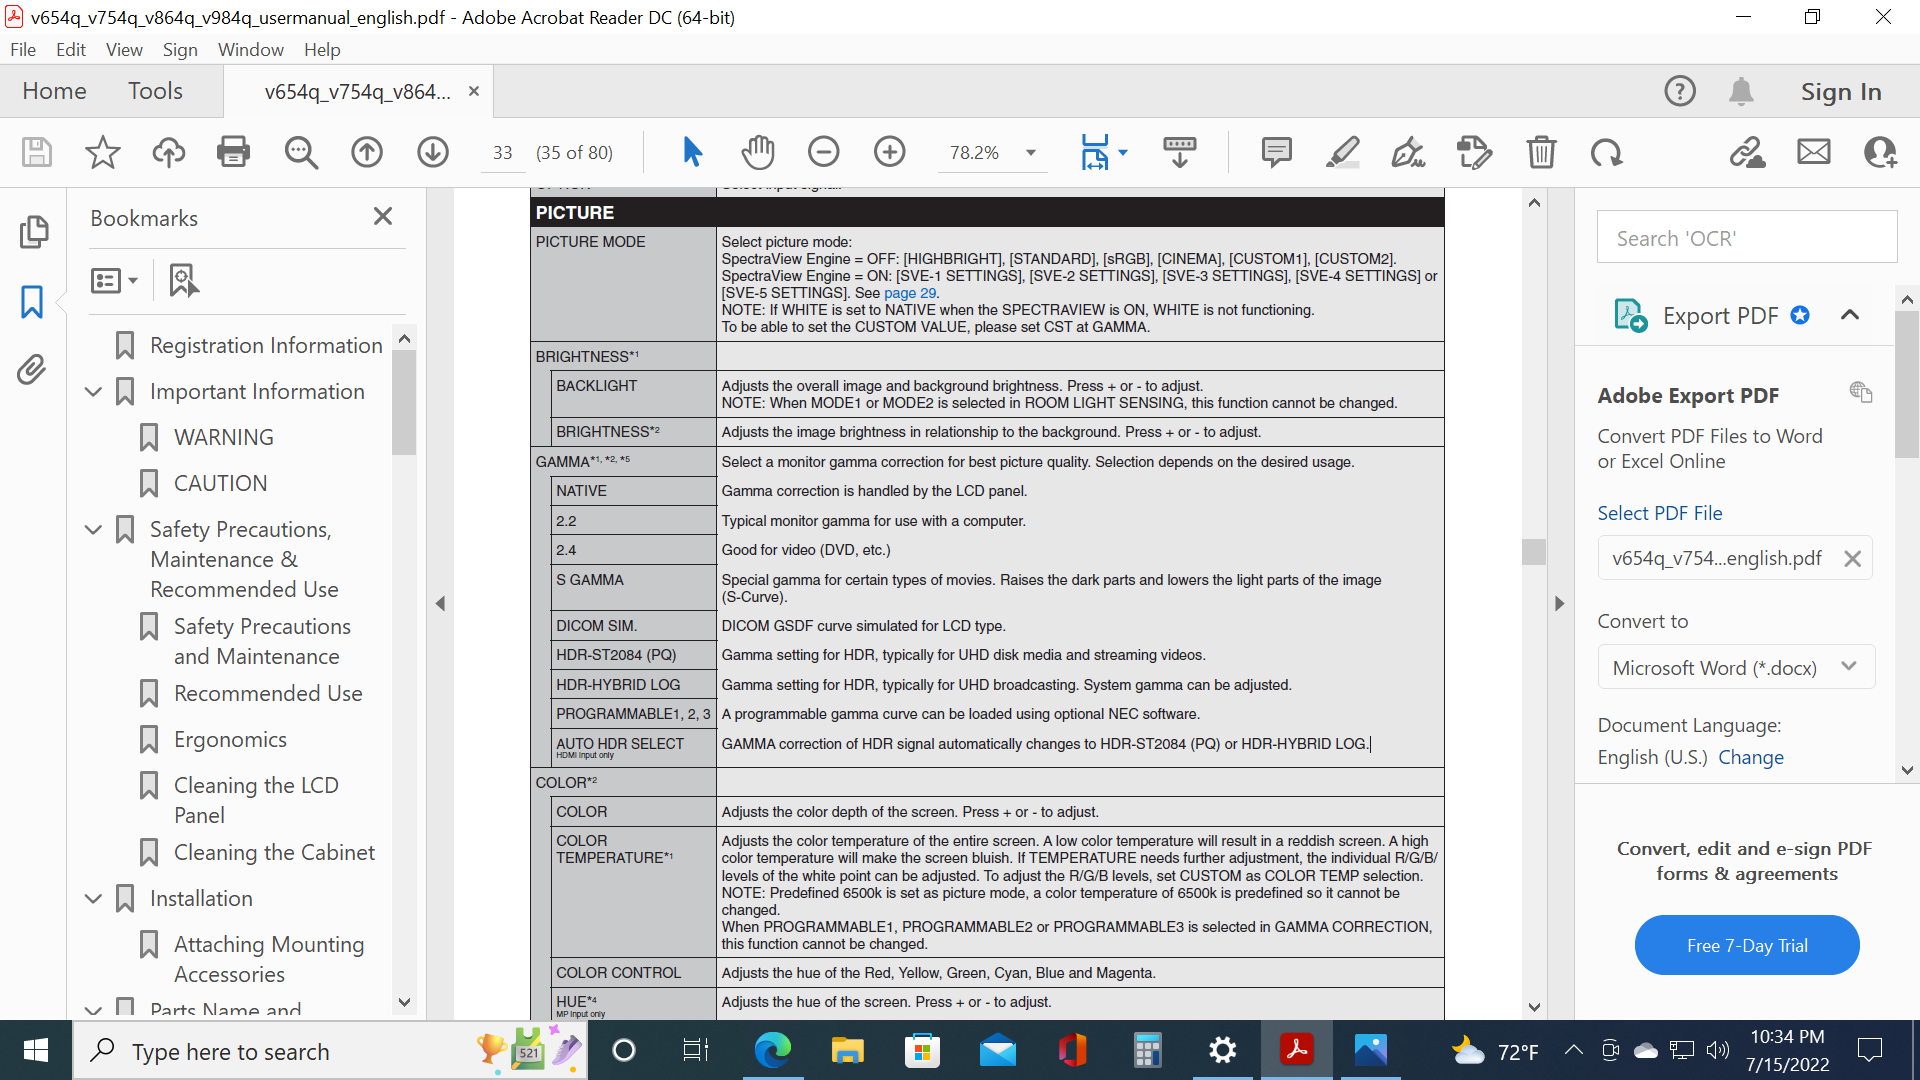Image resolution: width=1920 pixels, height=1080 pixels.
Task: Select the Hand tool icon
Action: 758,150
